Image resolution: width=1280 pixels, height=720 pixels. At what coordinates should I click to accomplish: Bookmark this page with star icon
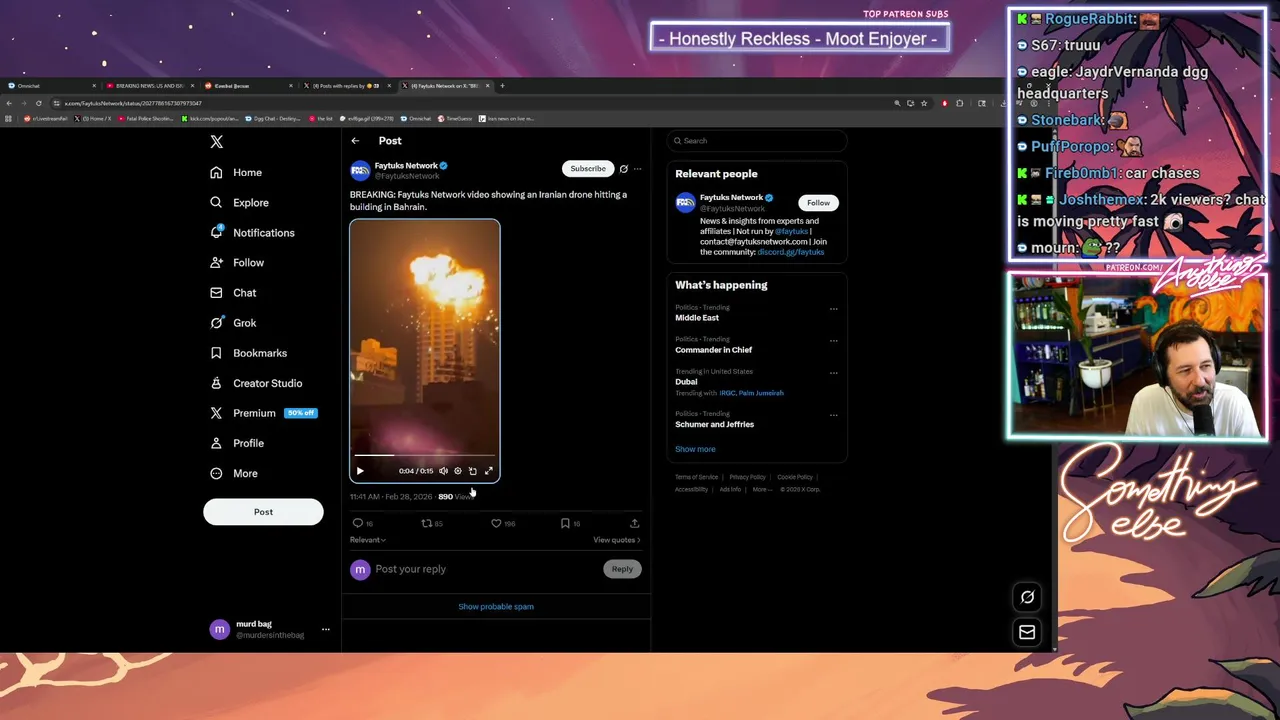pyautogui.click(x=923, y=103)
